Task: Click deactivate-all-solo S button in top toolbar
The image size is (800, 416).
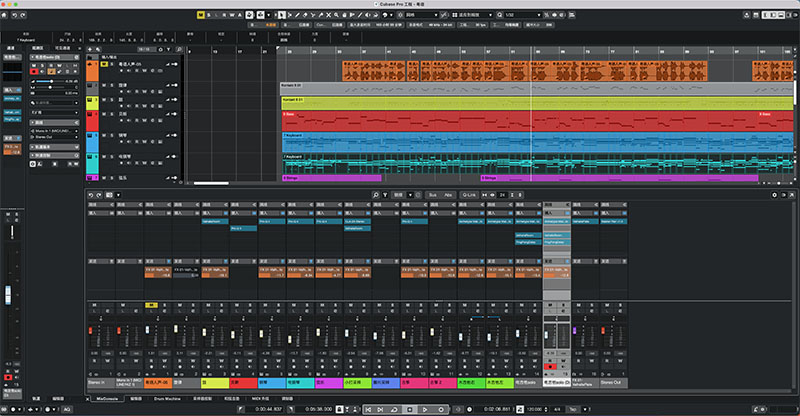Action: (x=209, y=15)
